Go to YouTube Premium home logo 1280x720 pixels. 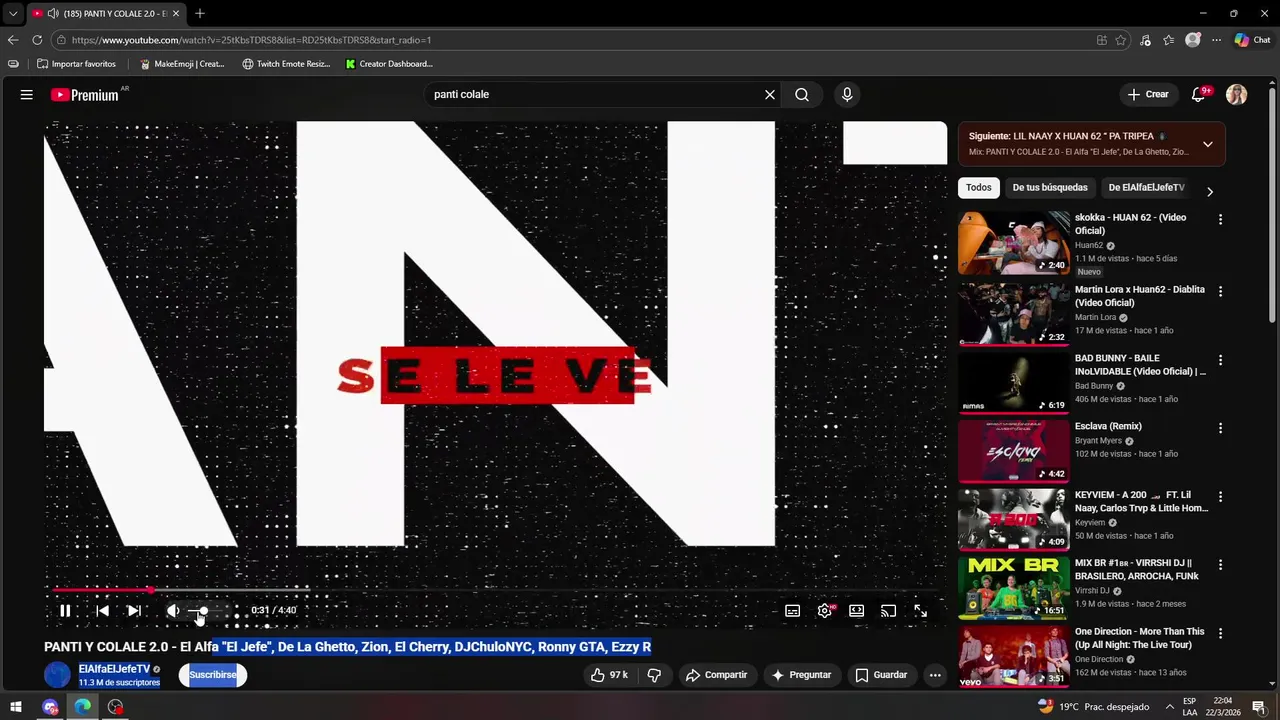(87, 95)
